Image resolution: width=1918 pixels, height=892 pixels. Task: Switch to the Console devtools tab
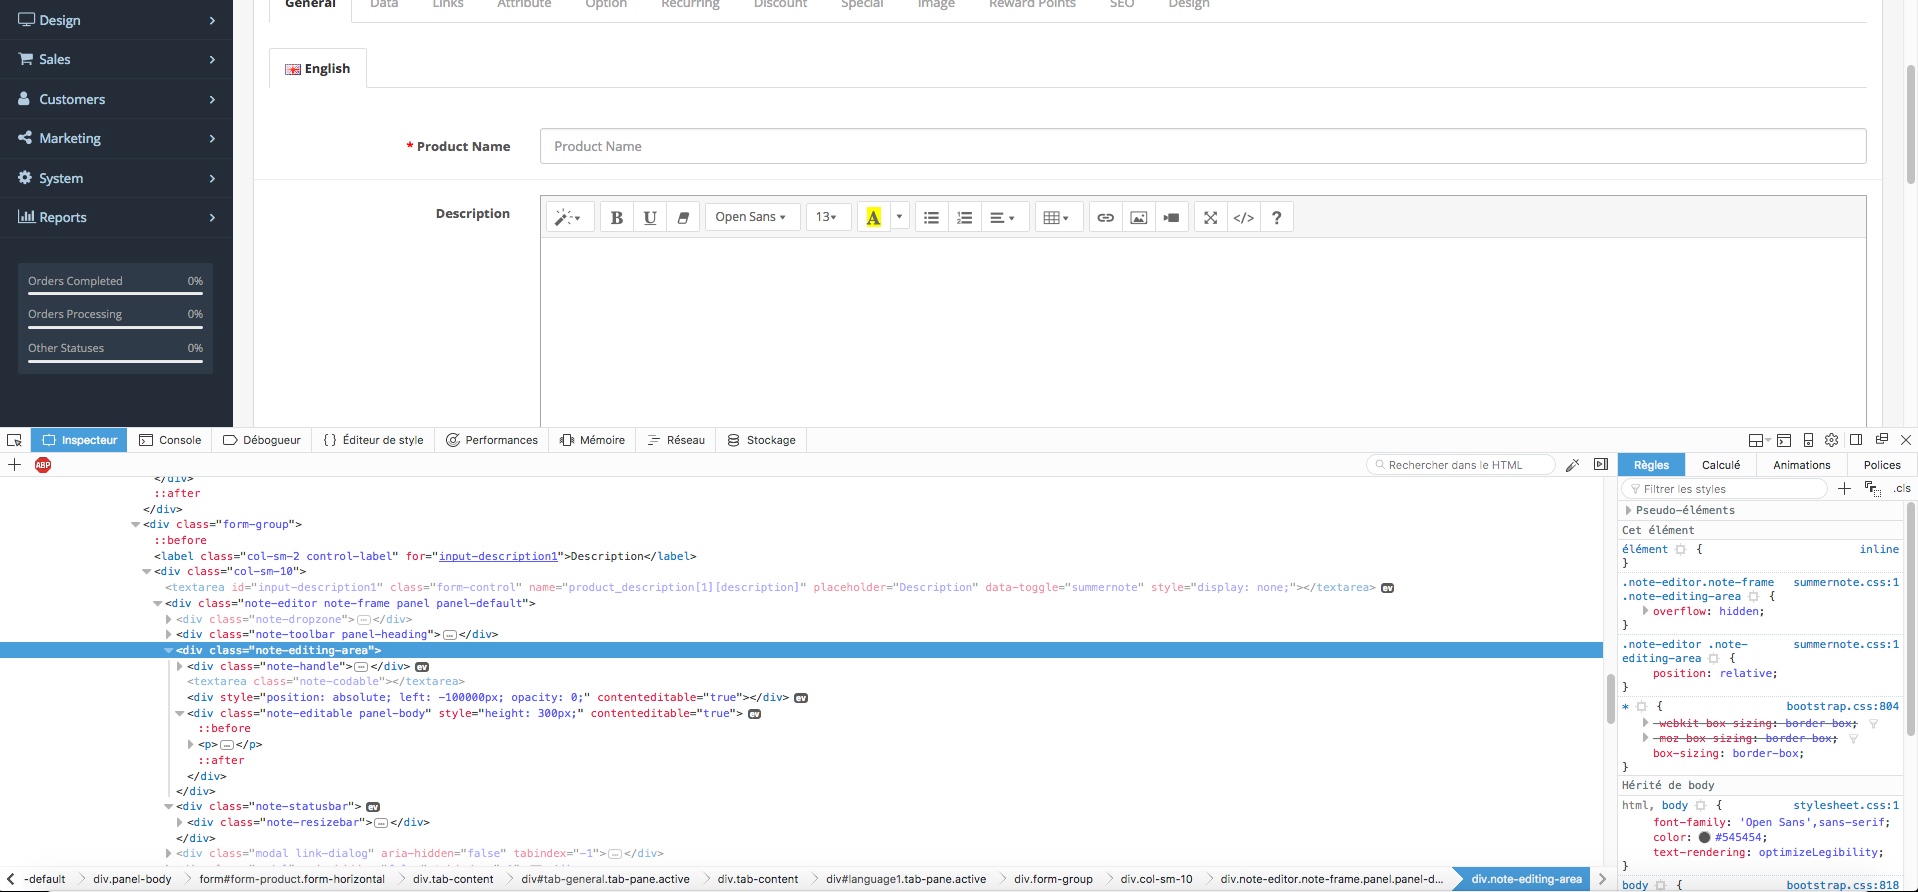(170, 440)
